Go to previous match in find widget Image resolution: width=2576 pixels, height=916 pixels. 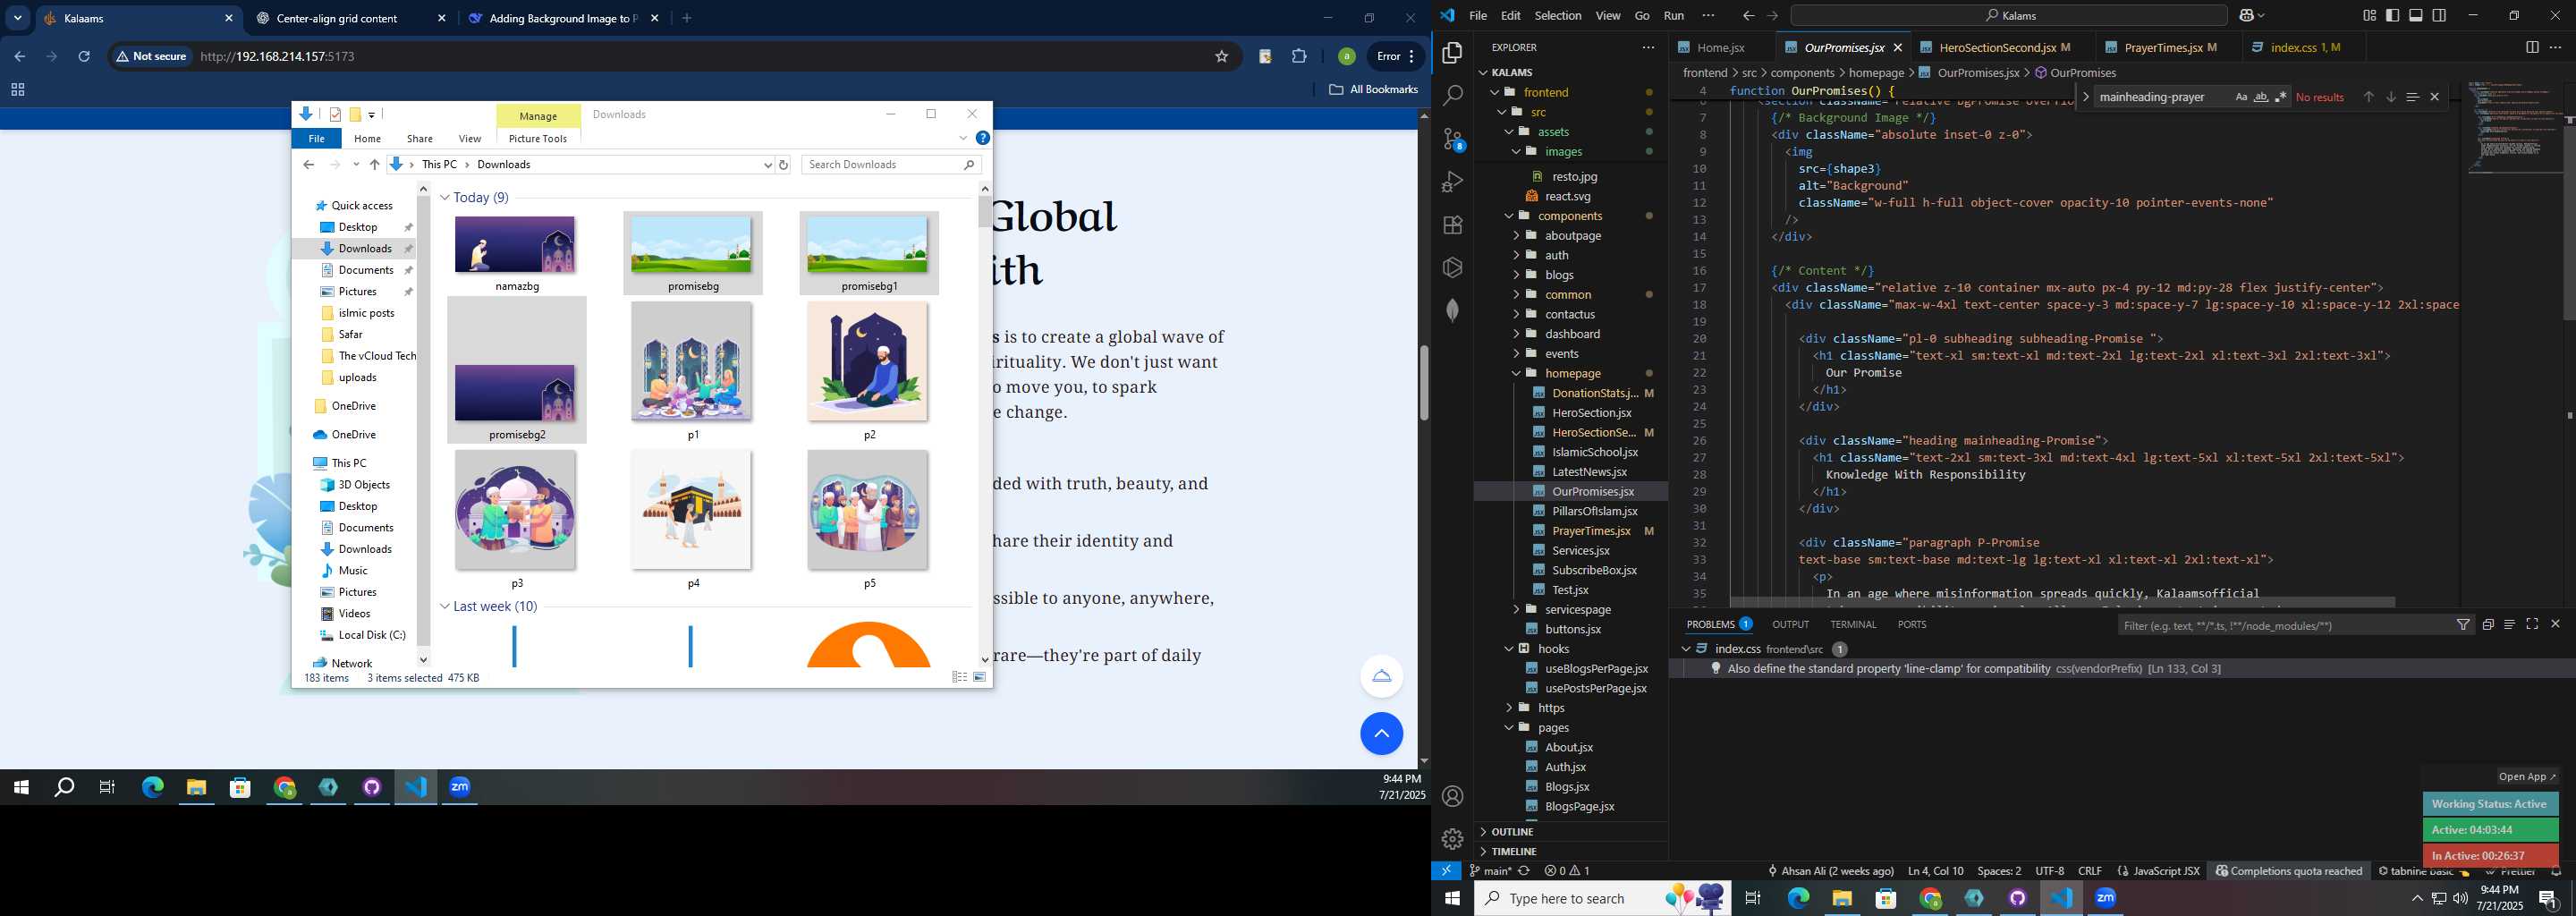[x=2368, y=97]
